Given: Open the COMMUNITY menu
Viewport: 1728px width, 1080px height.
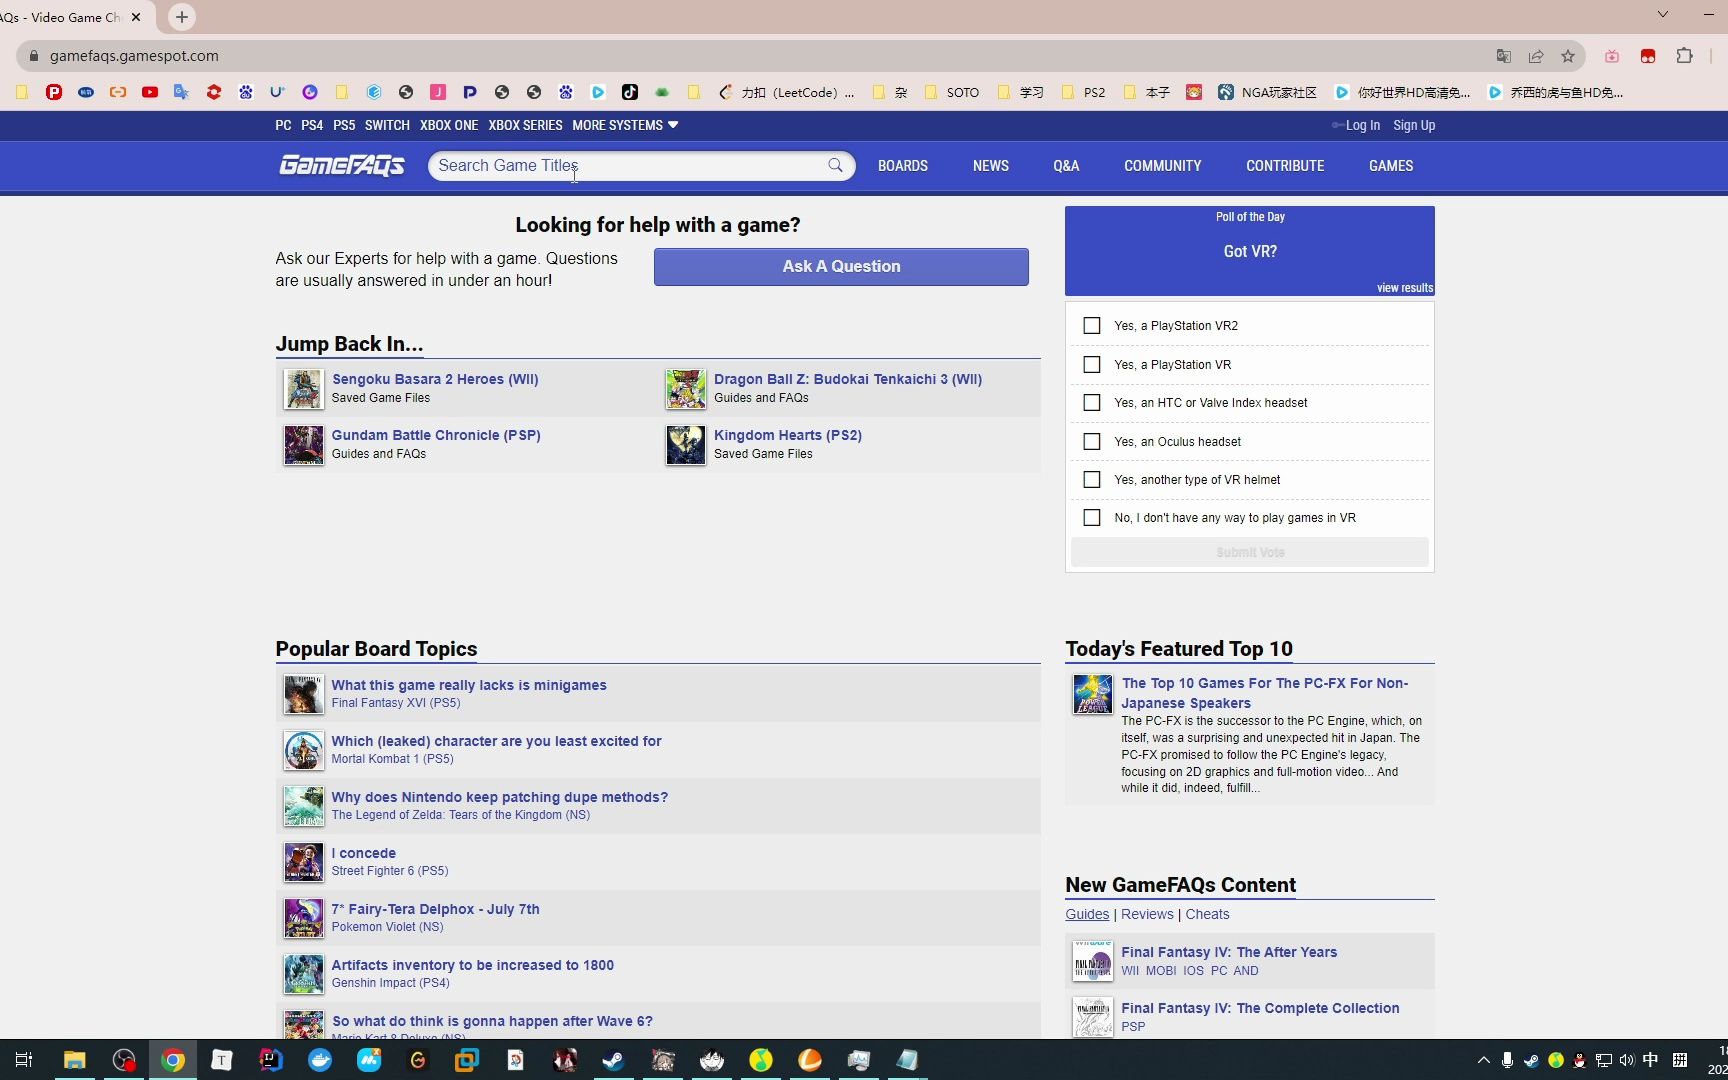Looking at the screenshot, I should [1163, 166].
